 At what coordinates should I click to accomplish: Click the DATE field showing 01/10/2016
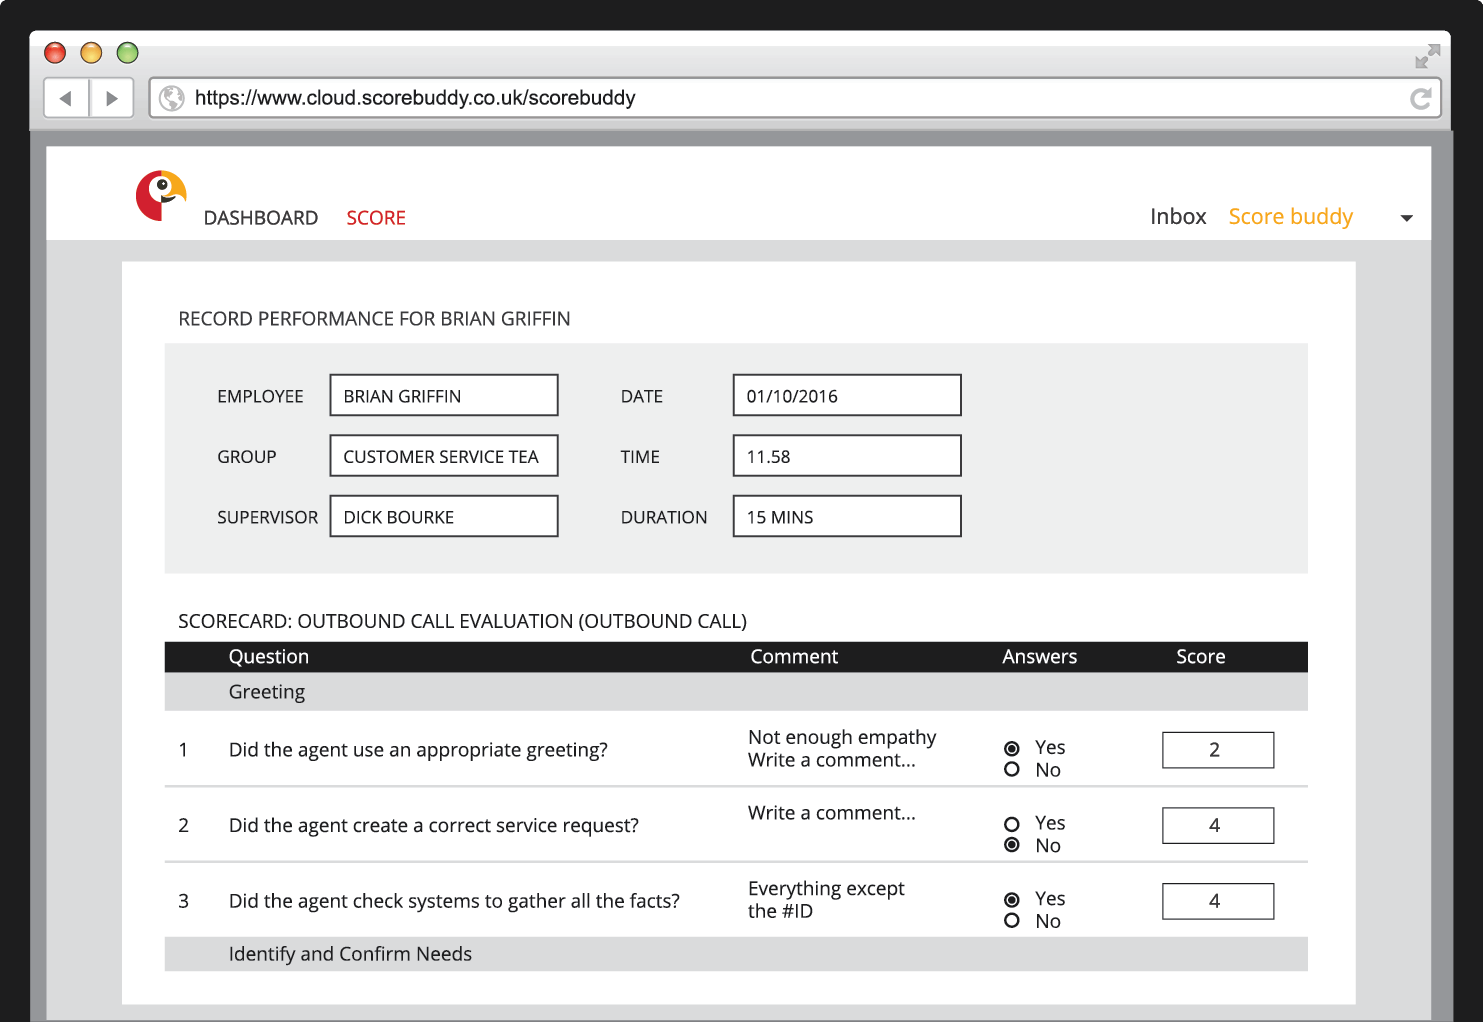tap(847, 395)
